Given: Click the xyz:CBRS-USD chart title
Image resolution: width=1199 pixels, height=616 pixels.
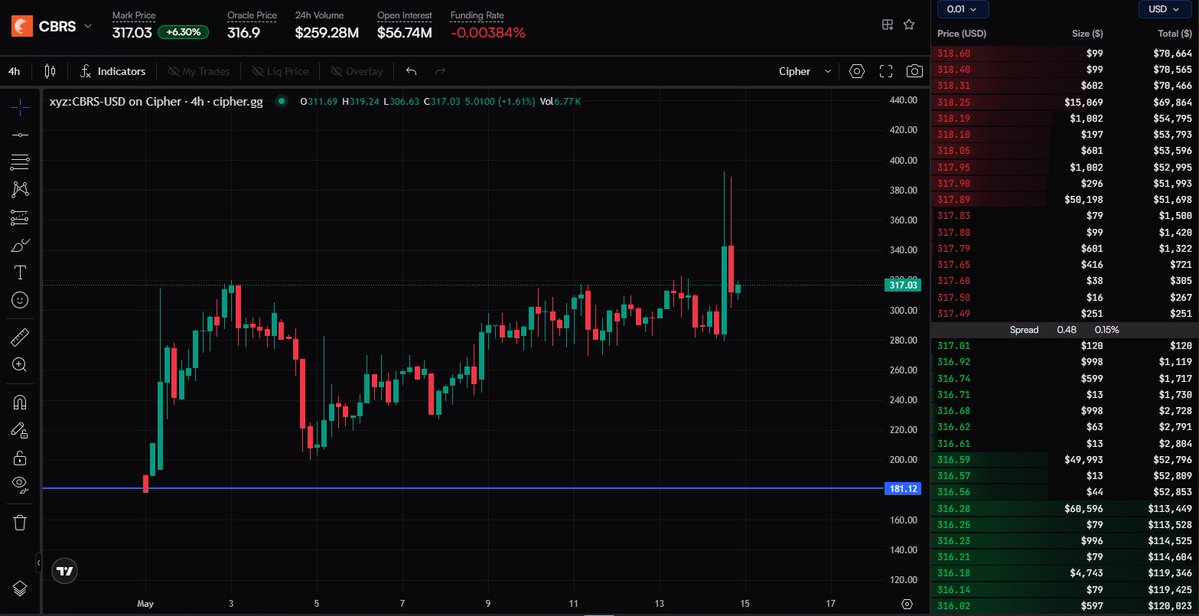Looking at the screenshot, I should click(x=156, y=101).
